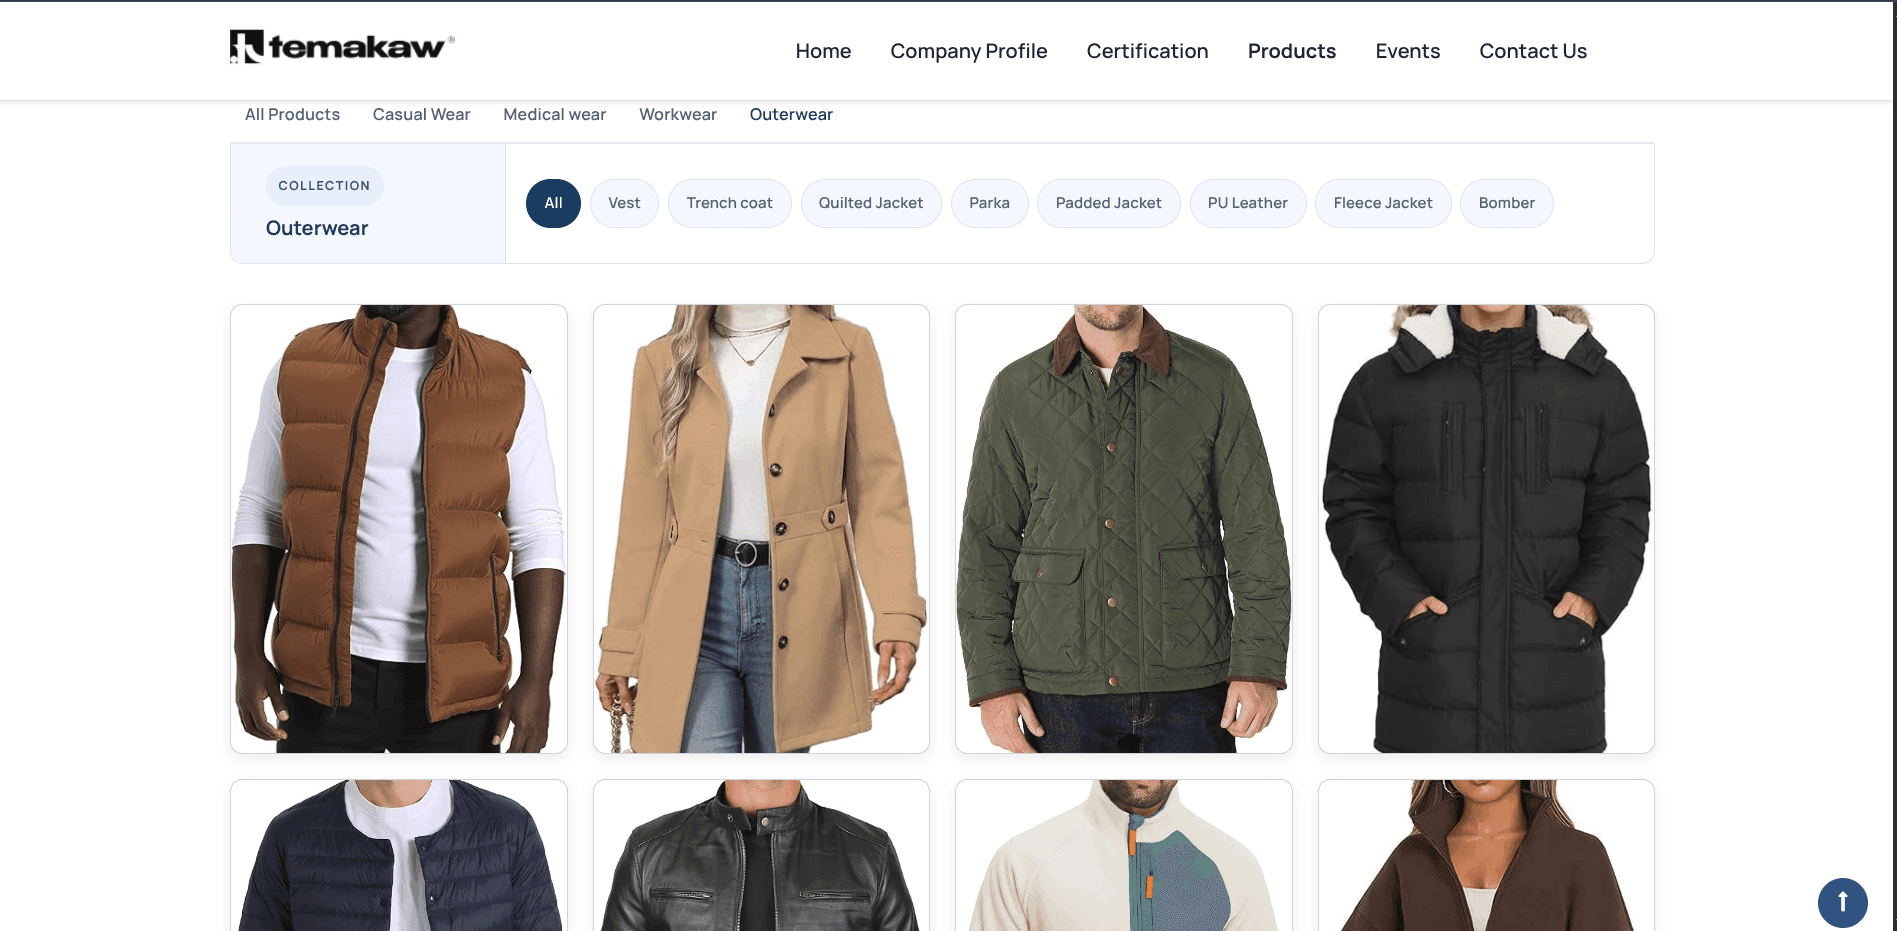The width and height of the screenshot is (1897, 931).
Task: Click the Outerwear collection heading
Action: click(x=317, y=228)
